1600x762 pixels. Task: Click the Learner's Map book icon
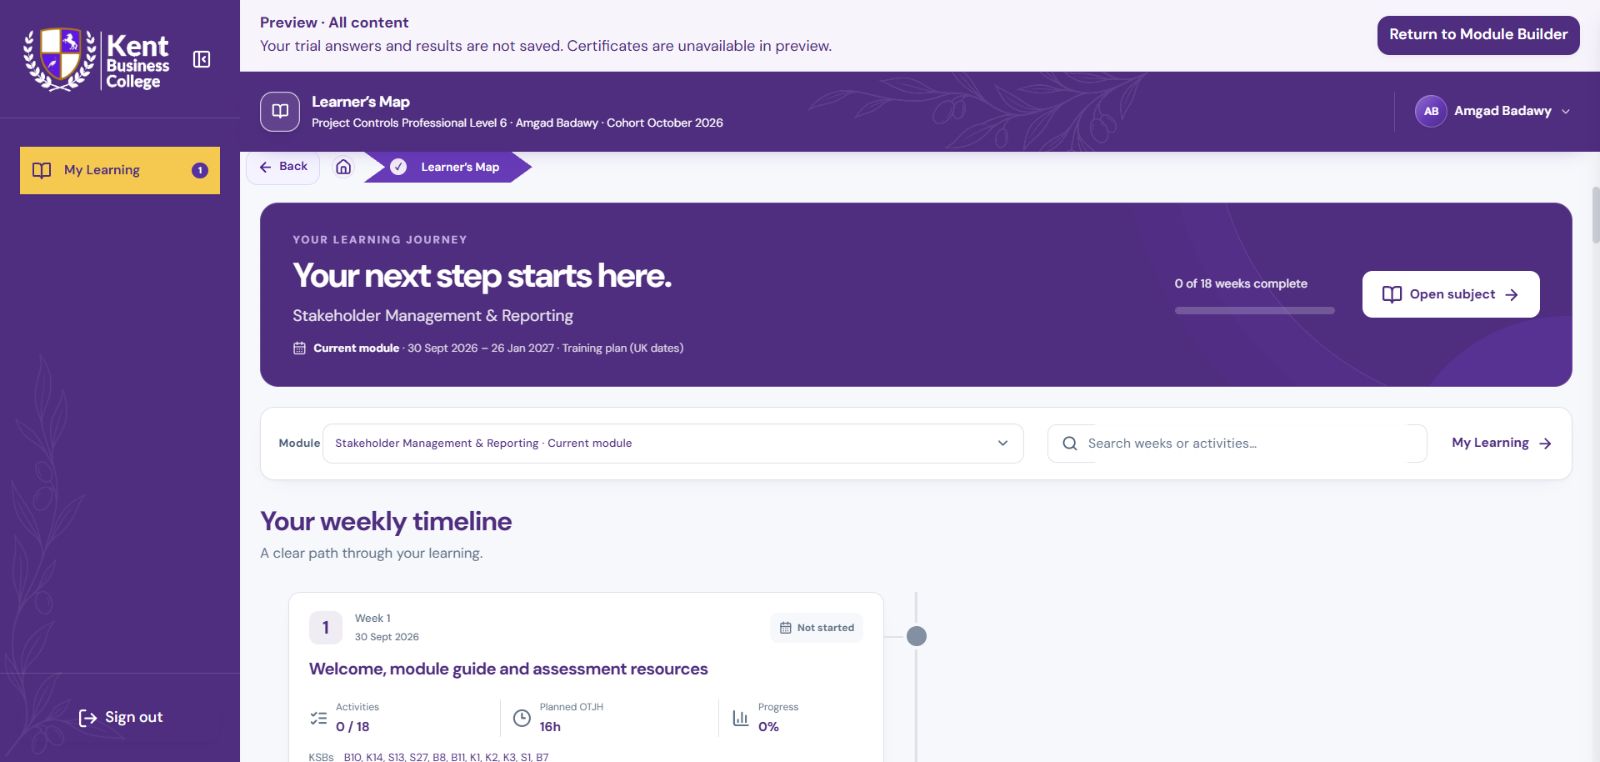(x=280, y=112)
